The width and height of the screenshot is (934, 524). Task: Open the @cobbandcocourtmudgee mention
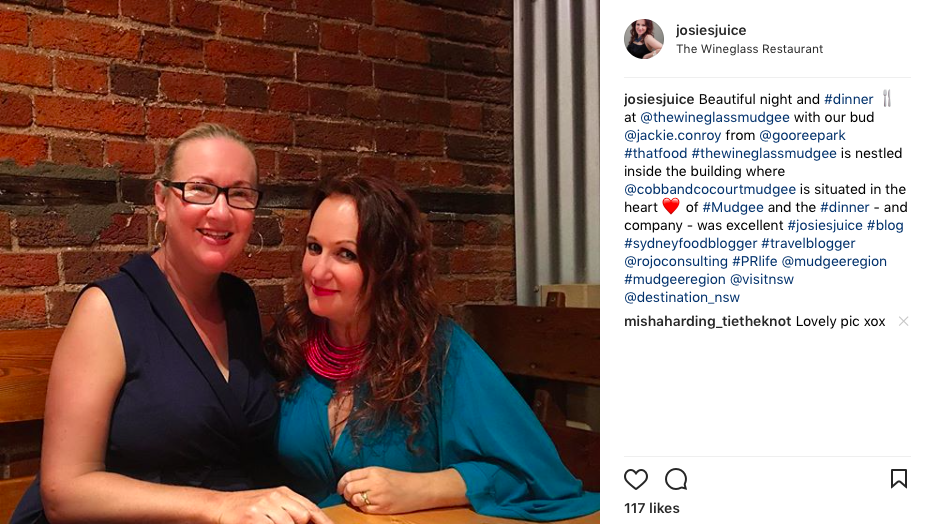tap(710, 189)
